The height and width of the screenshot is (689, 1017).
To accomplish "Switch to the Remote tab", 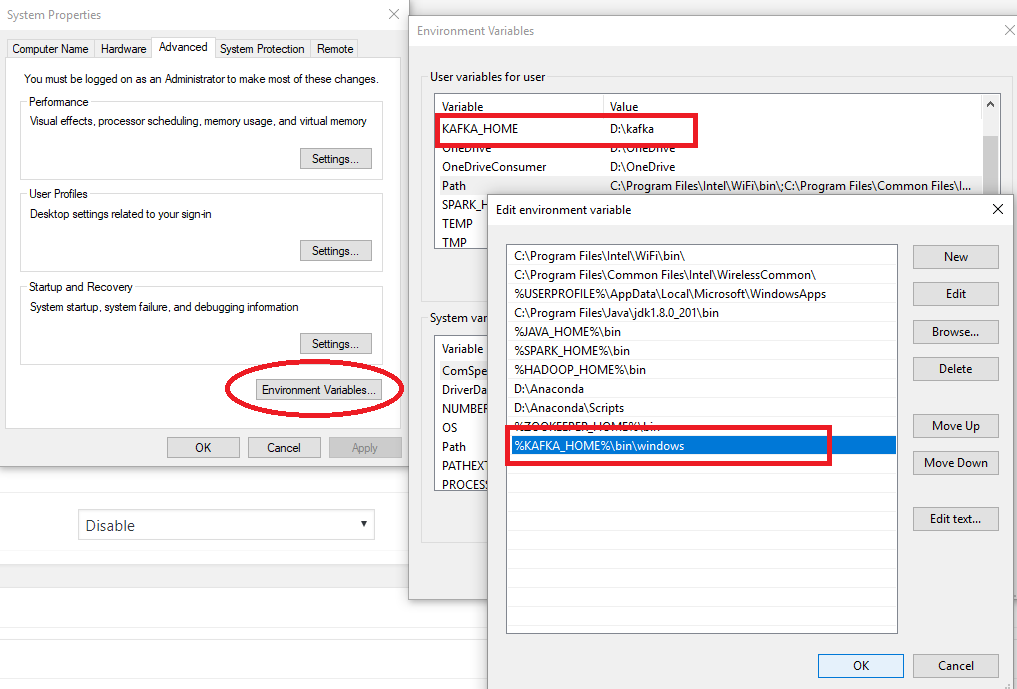I will pos(334,48).
